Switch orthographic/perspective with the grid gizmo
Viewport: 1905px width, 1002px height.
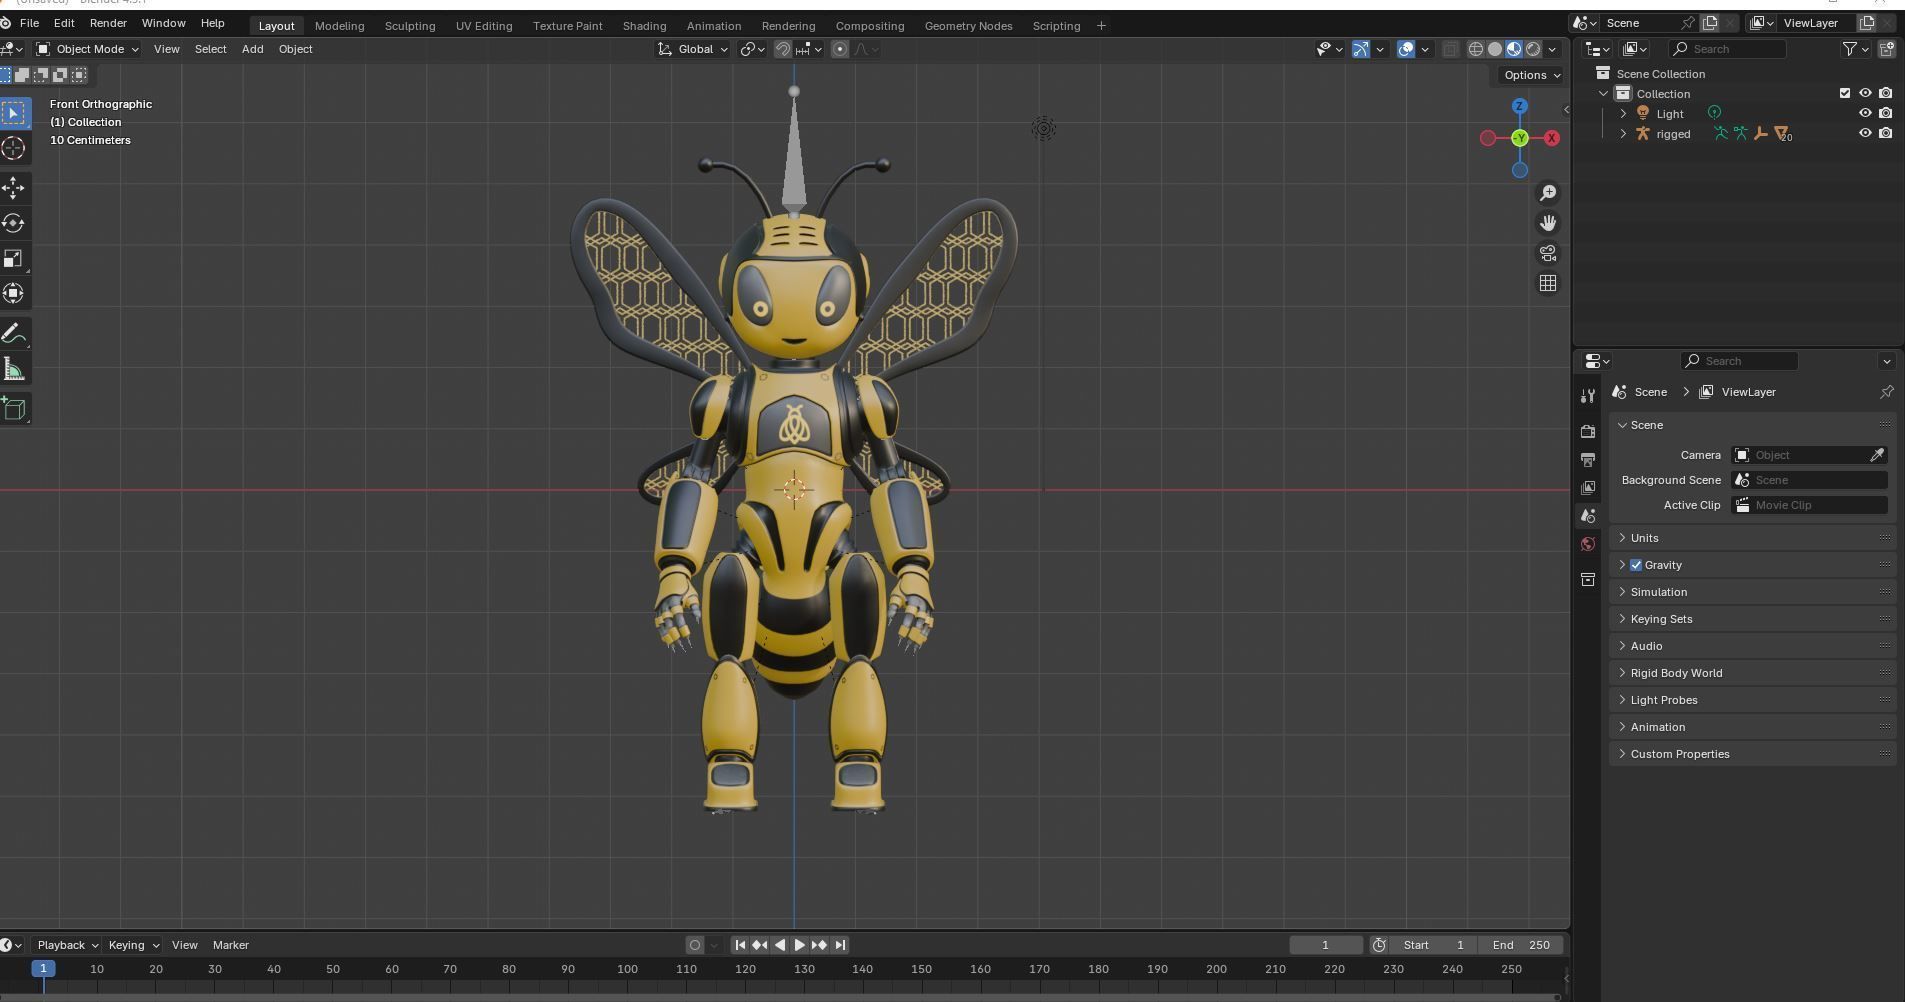click(x=1548, y=283)
